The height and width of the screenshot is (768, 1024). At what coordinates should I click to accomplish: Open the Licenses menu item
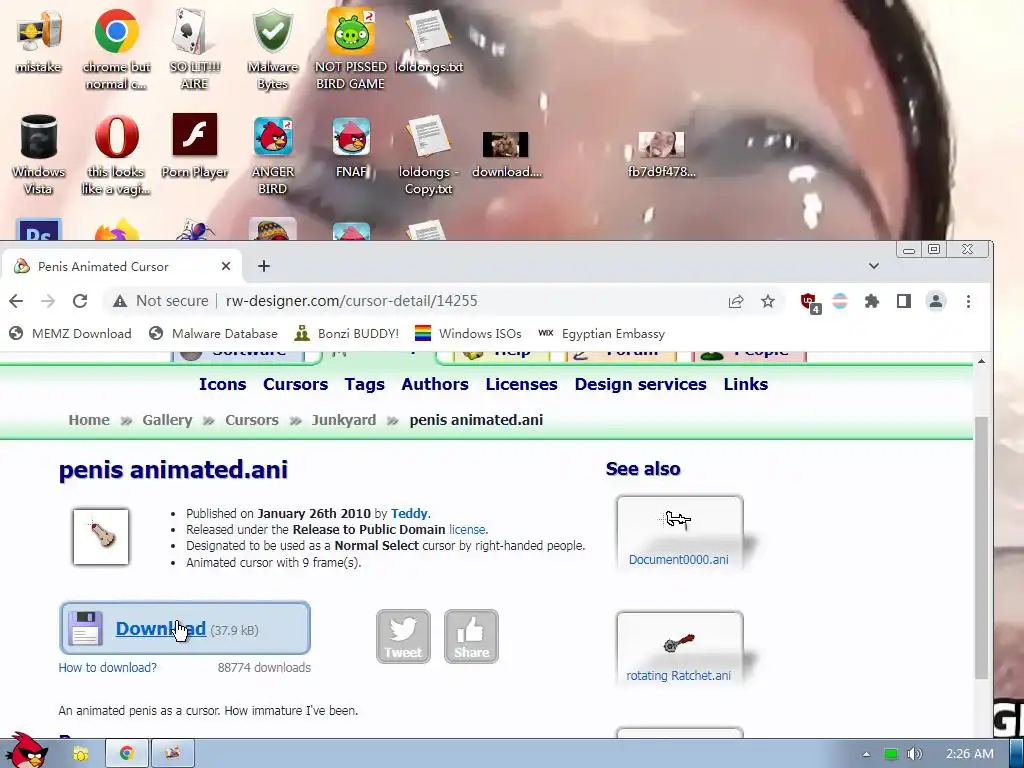click(521, 384)
